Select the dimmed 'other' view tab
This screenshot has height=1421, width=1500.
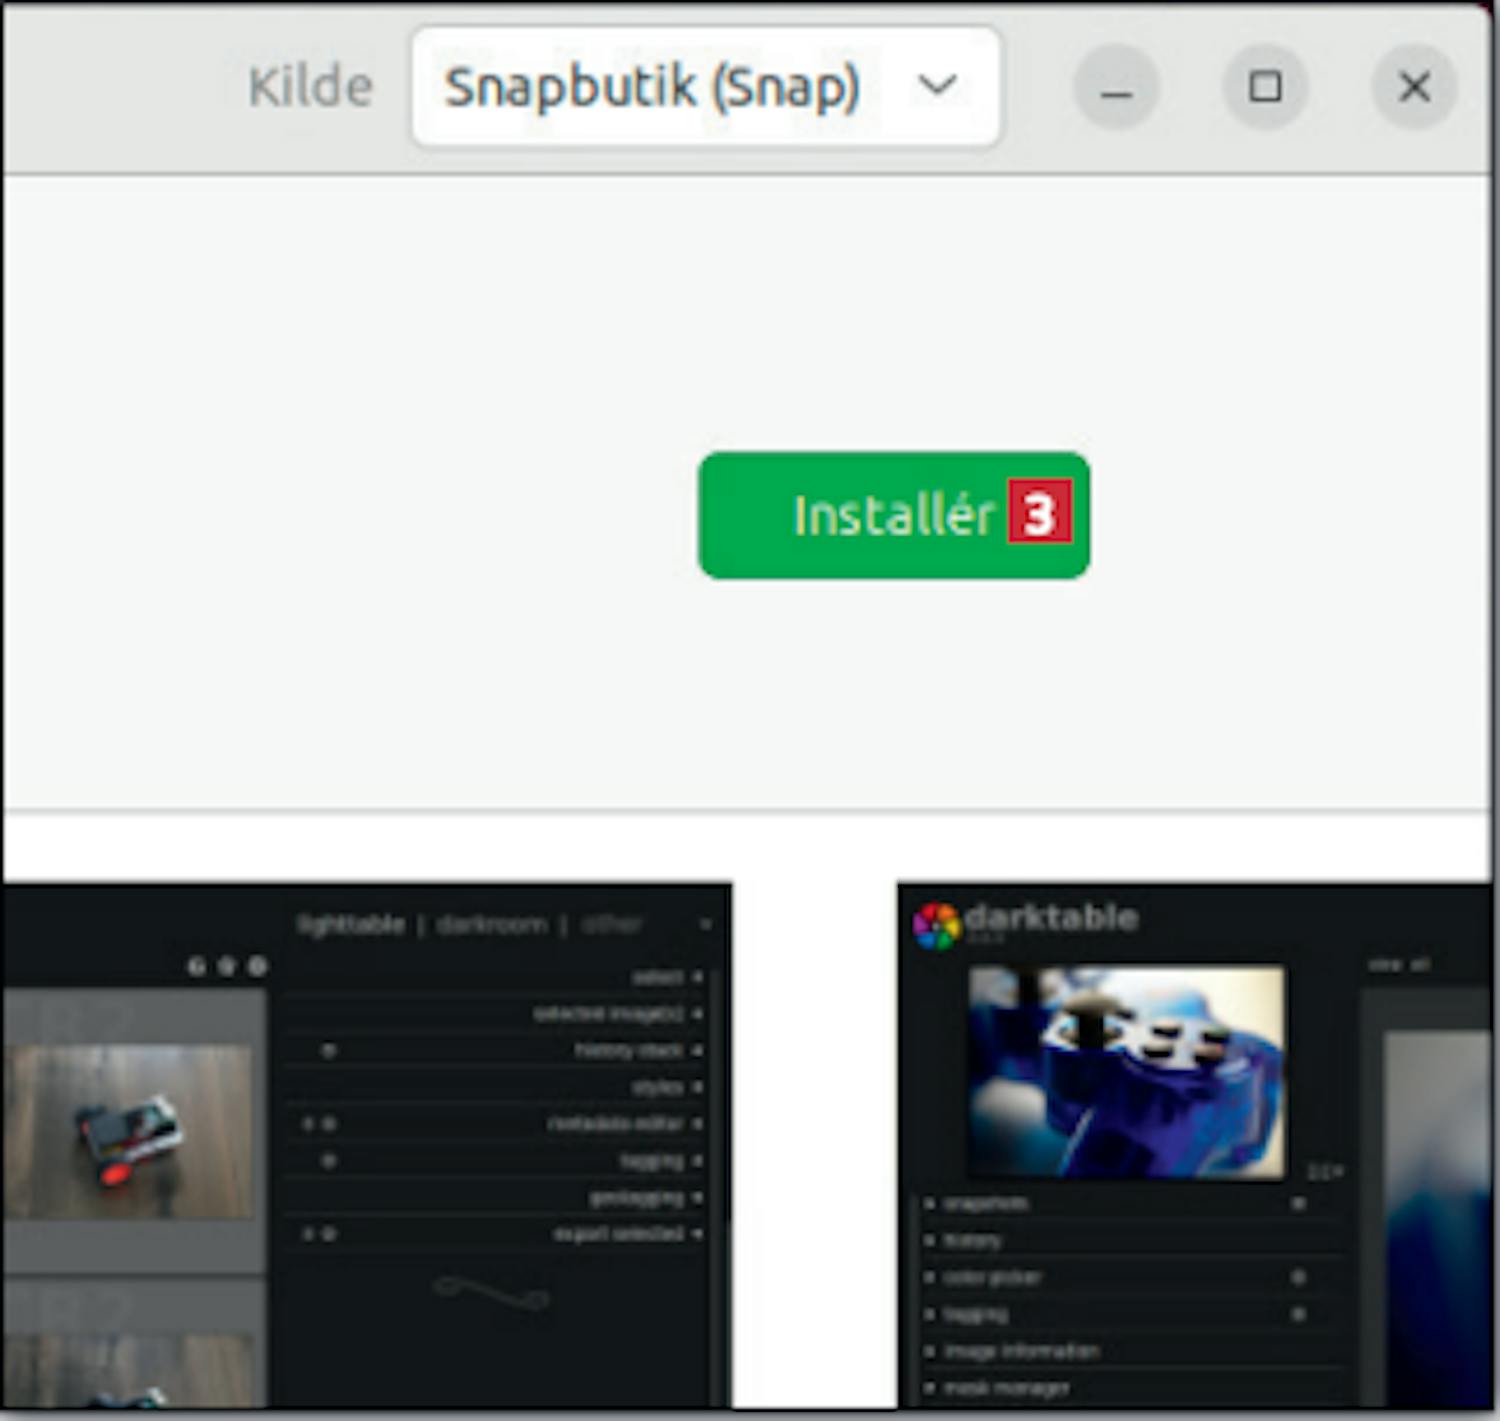(x=611, y=925)
